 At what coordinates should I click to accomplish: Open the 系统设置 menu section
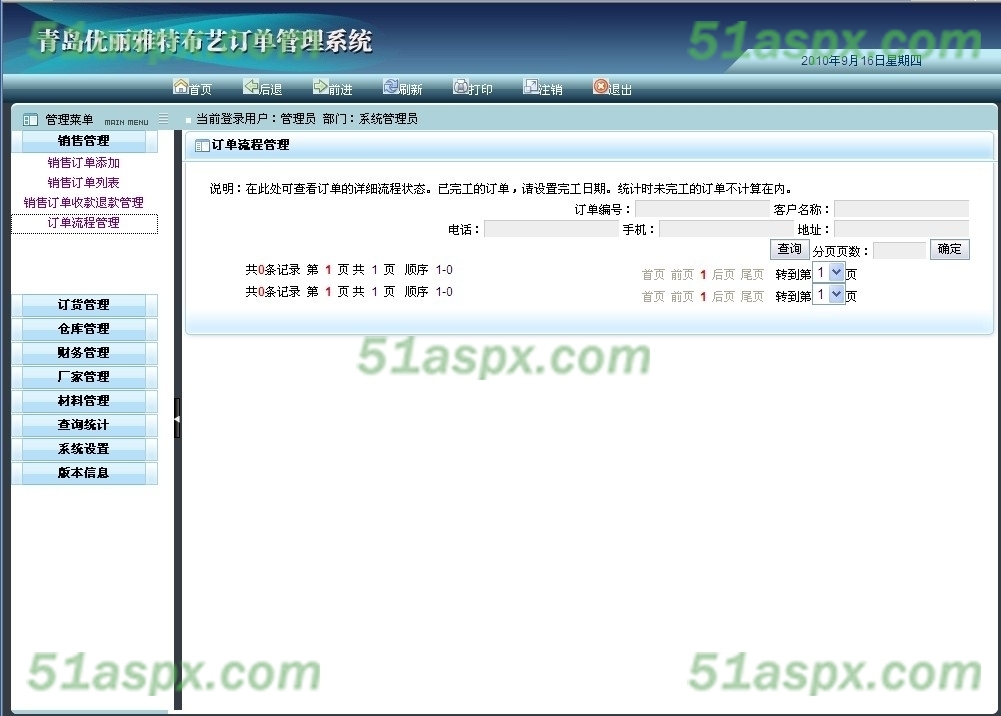click(84, 449)
